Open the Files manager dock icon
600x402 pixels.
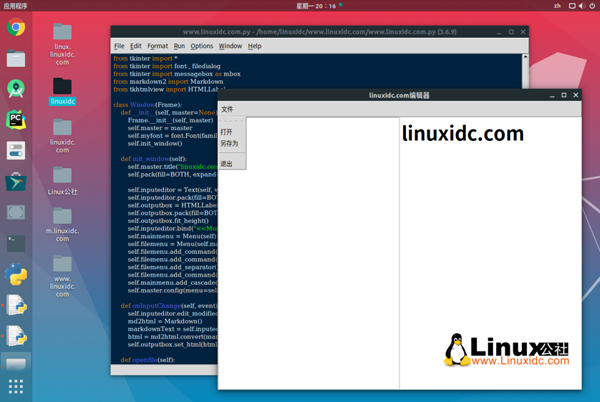[16, 59]
